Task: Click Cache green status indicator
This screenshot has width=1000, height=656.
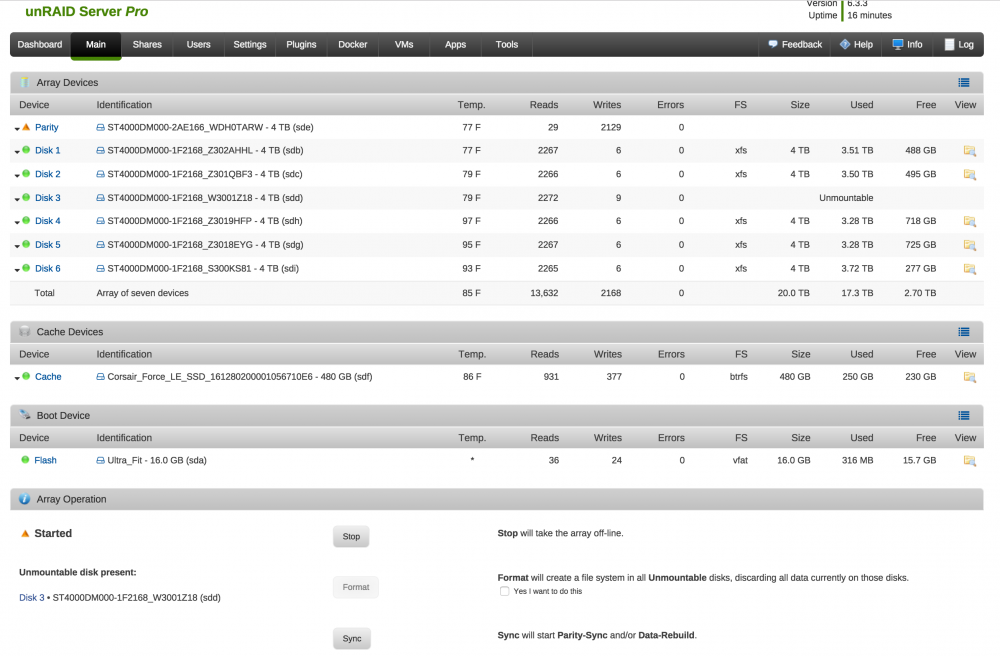Action: pos(26,376)
